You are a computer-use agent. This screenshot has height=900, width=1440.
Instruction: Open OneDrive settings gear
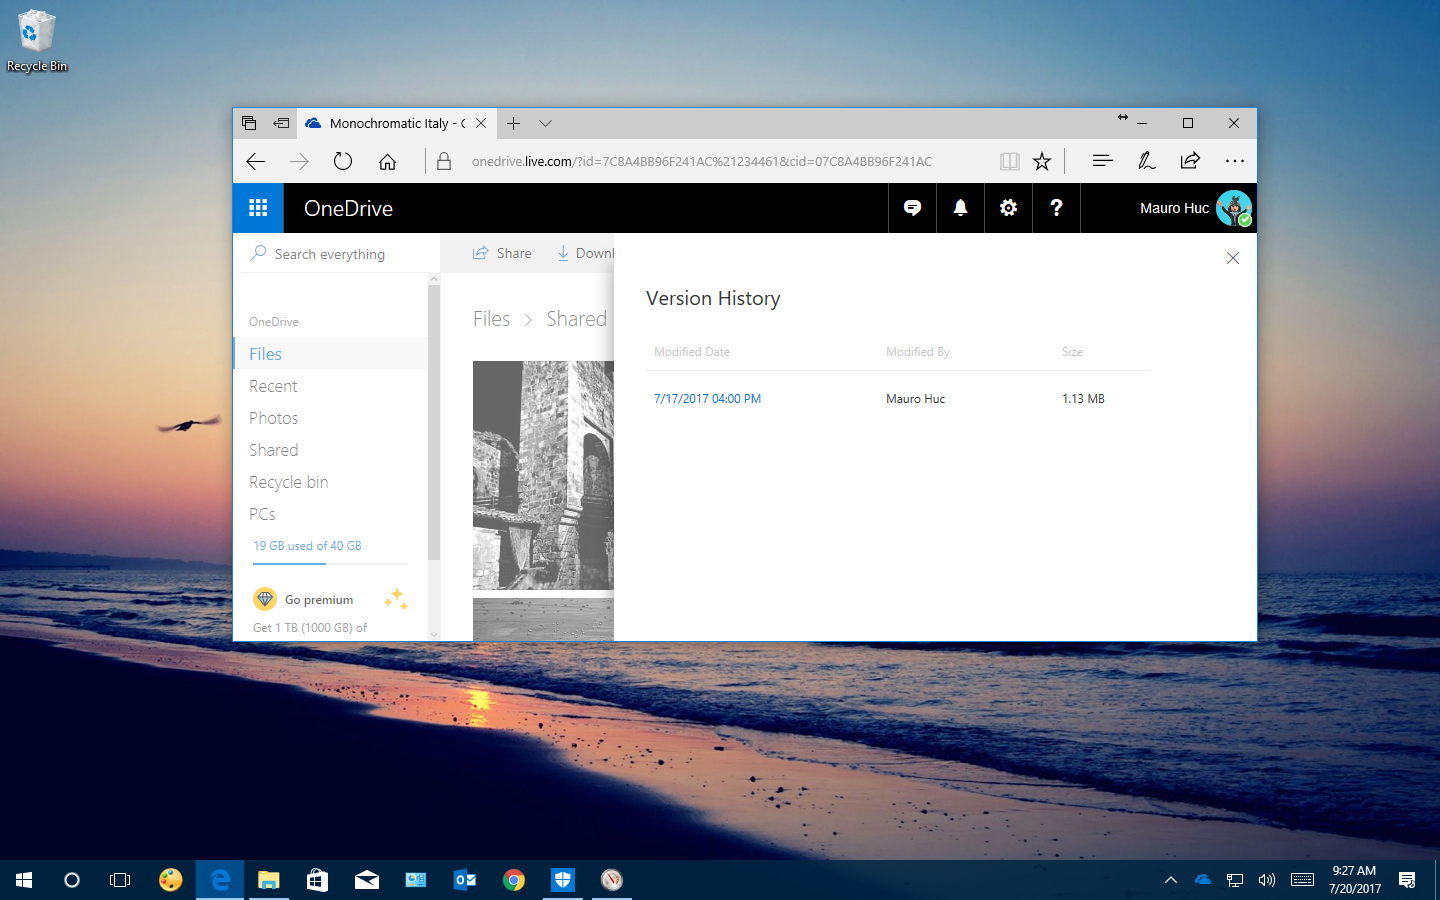1008,208
